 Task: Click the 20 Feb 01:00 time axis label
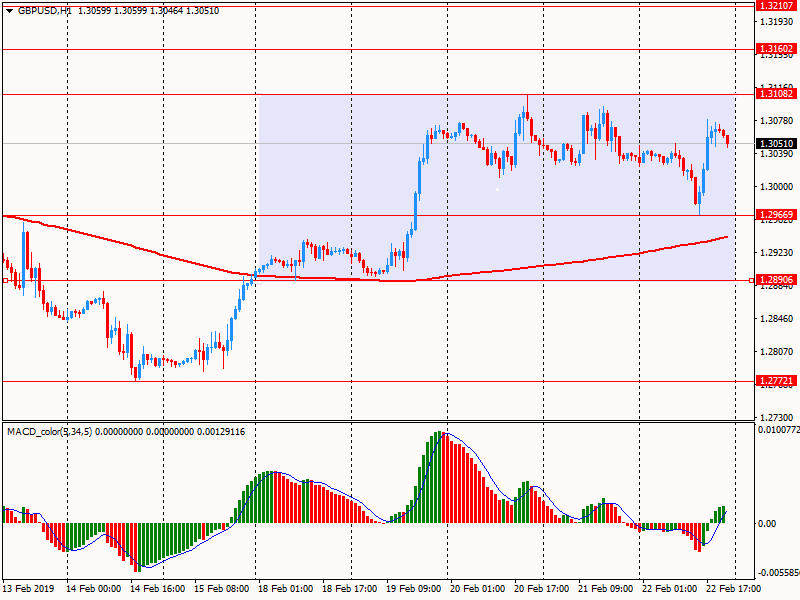click(475, 589)
